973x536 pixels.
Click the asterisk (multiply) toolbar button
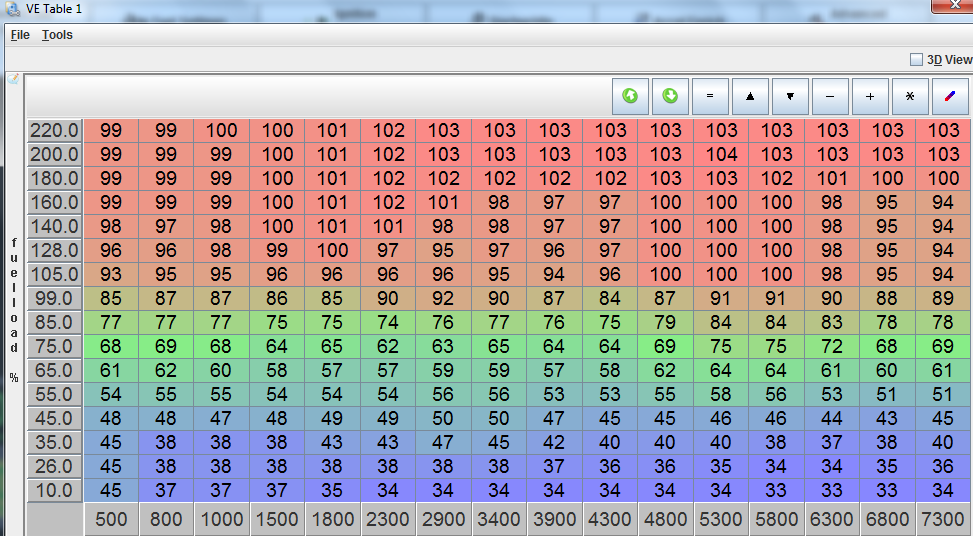tap(910, 96)
